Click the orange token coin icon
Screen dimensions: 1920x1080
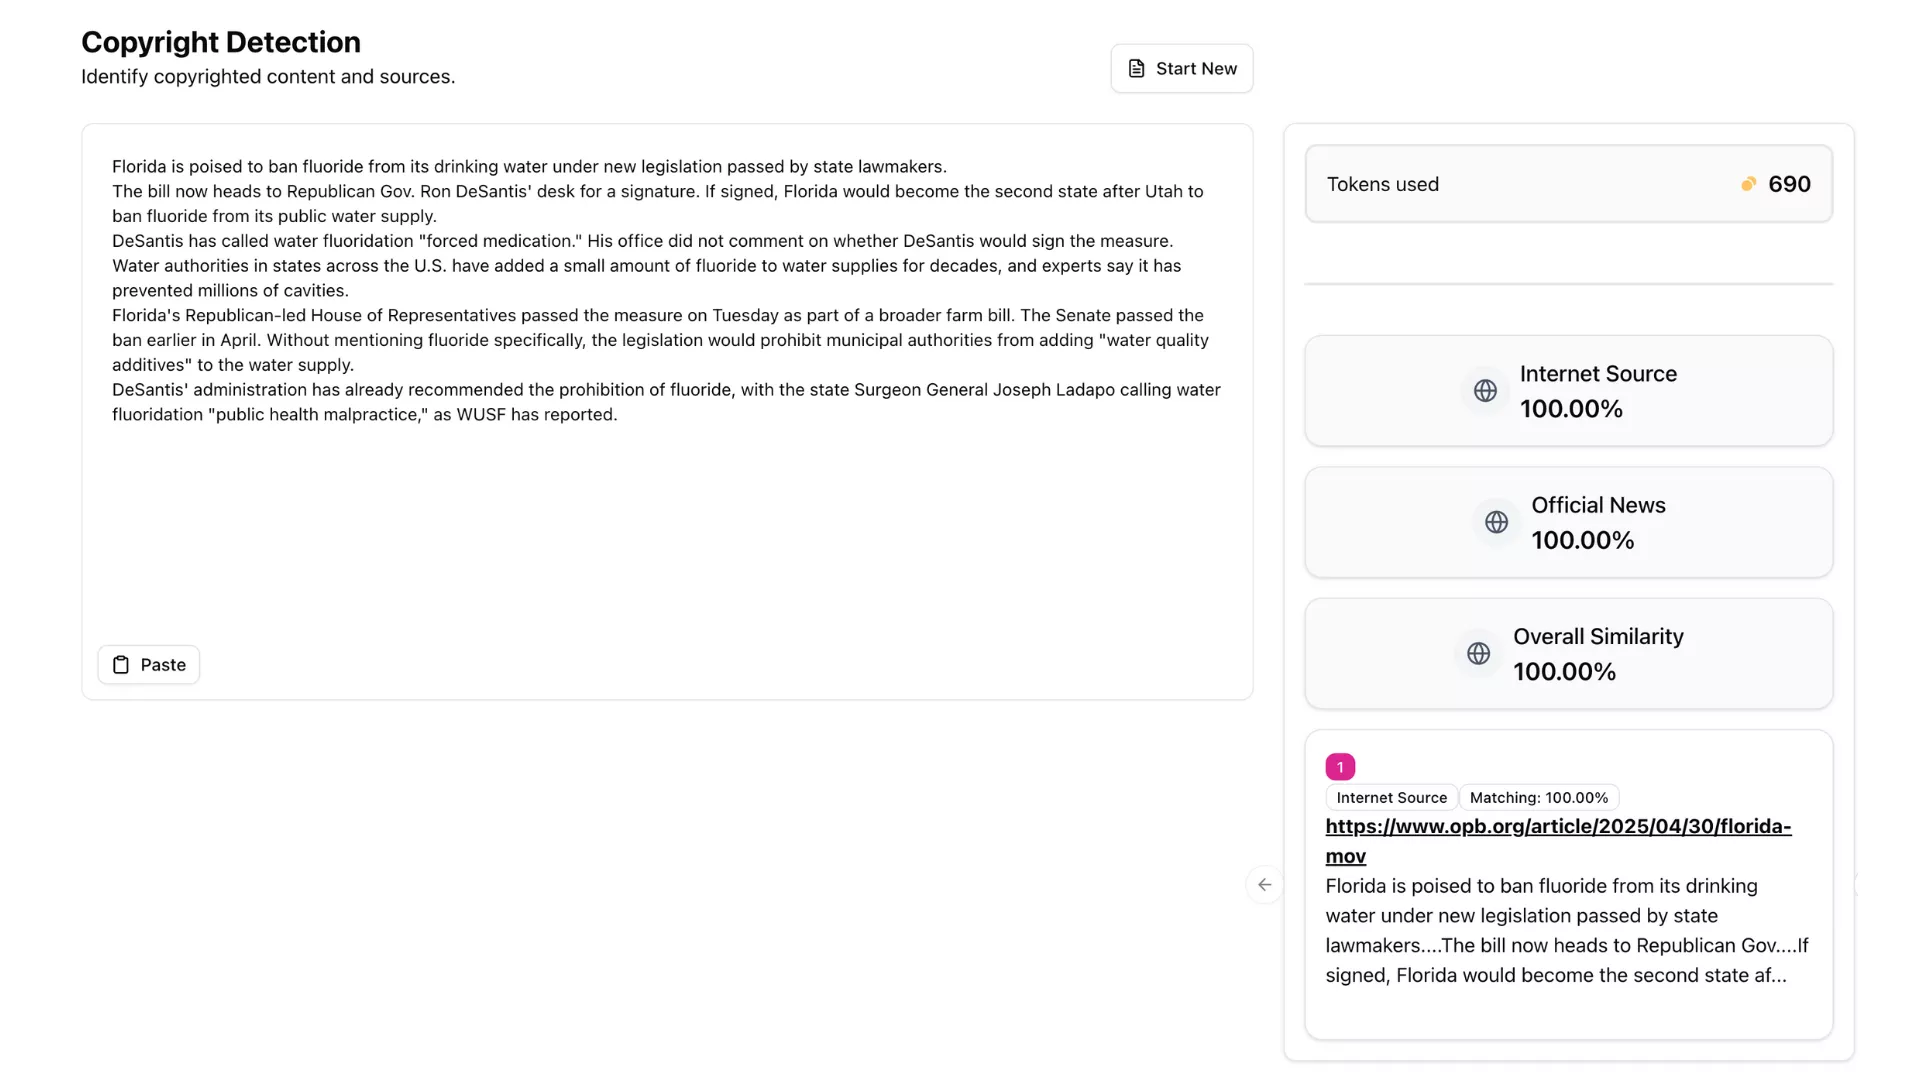pyautogui.click(x=1748, y=184)
